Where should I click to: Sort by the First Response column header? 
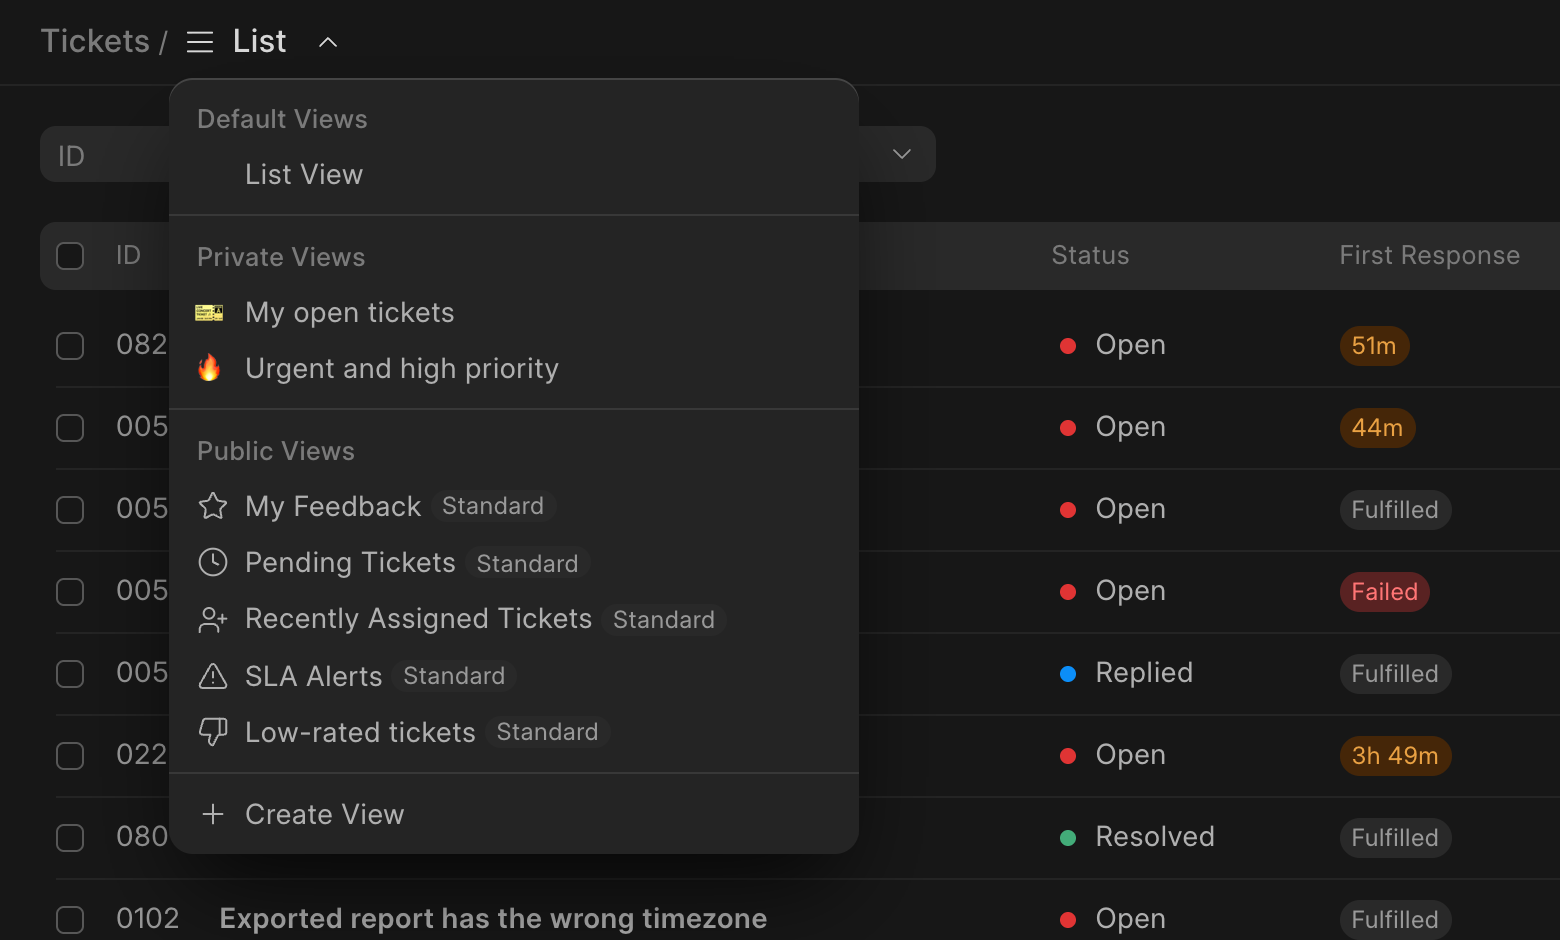1429,256
